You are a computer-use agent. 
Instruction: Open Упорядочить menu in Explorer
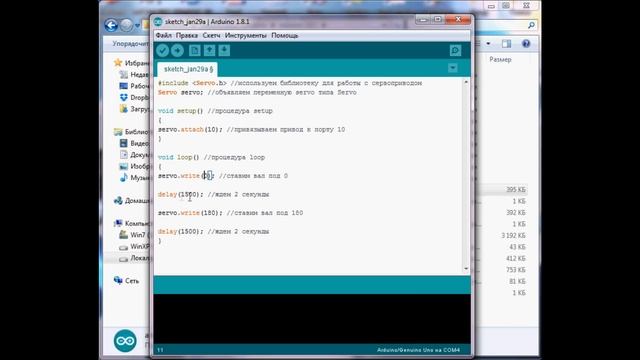[x=131, y=44]
